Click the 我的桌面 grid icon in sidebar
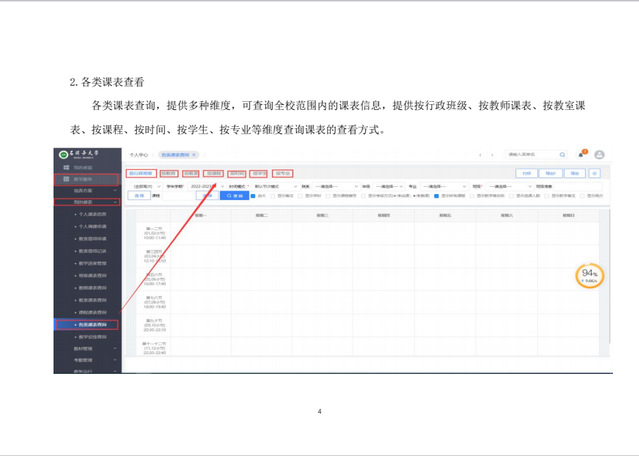Screen dimensions: 639x456 [x=66, y=167]
